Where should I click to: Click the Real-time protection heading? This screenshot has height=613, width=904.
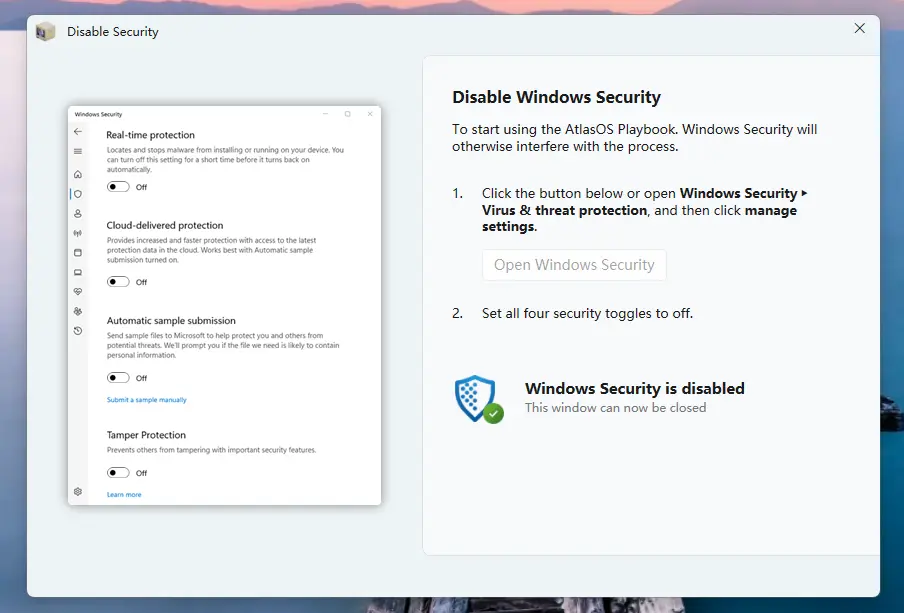(150, 135)
